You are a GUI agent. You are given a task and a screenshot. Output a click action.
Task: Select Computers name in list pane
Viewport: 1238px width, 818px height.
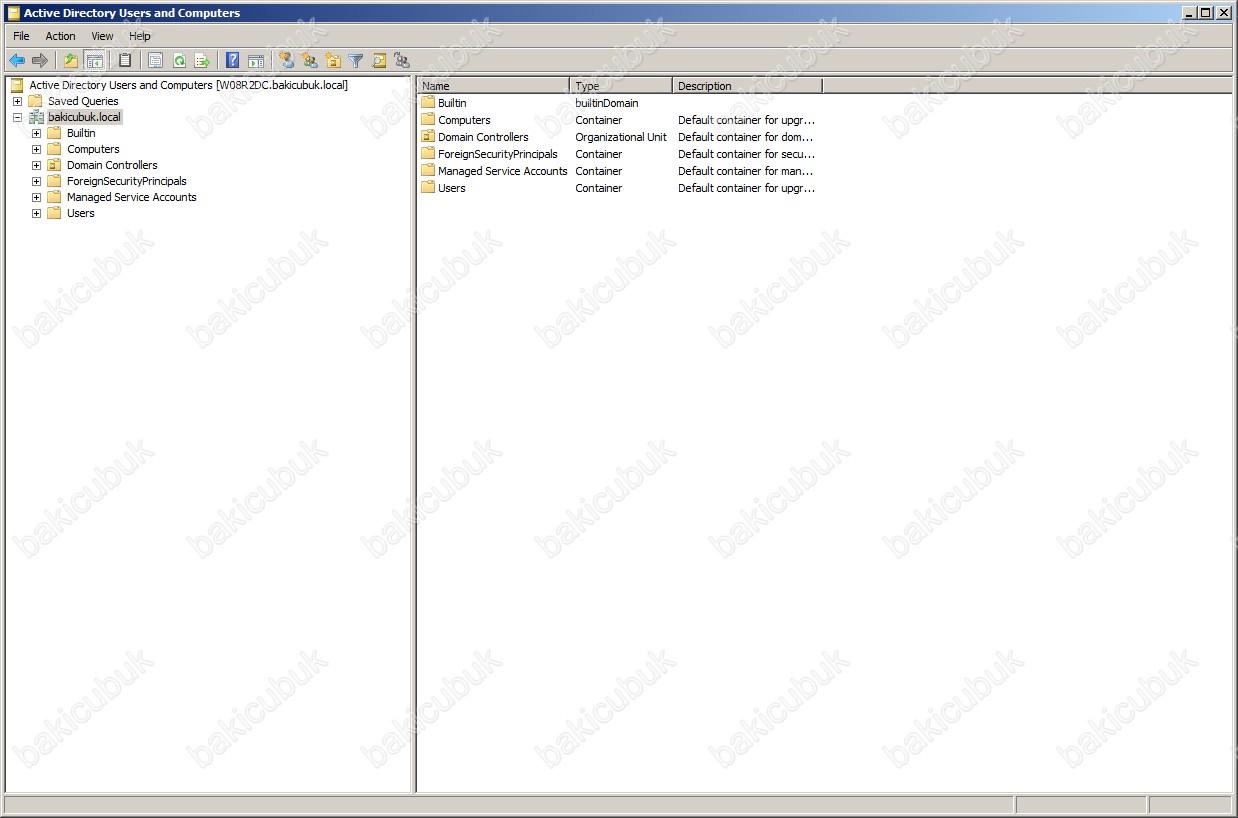tap(464, 120)
